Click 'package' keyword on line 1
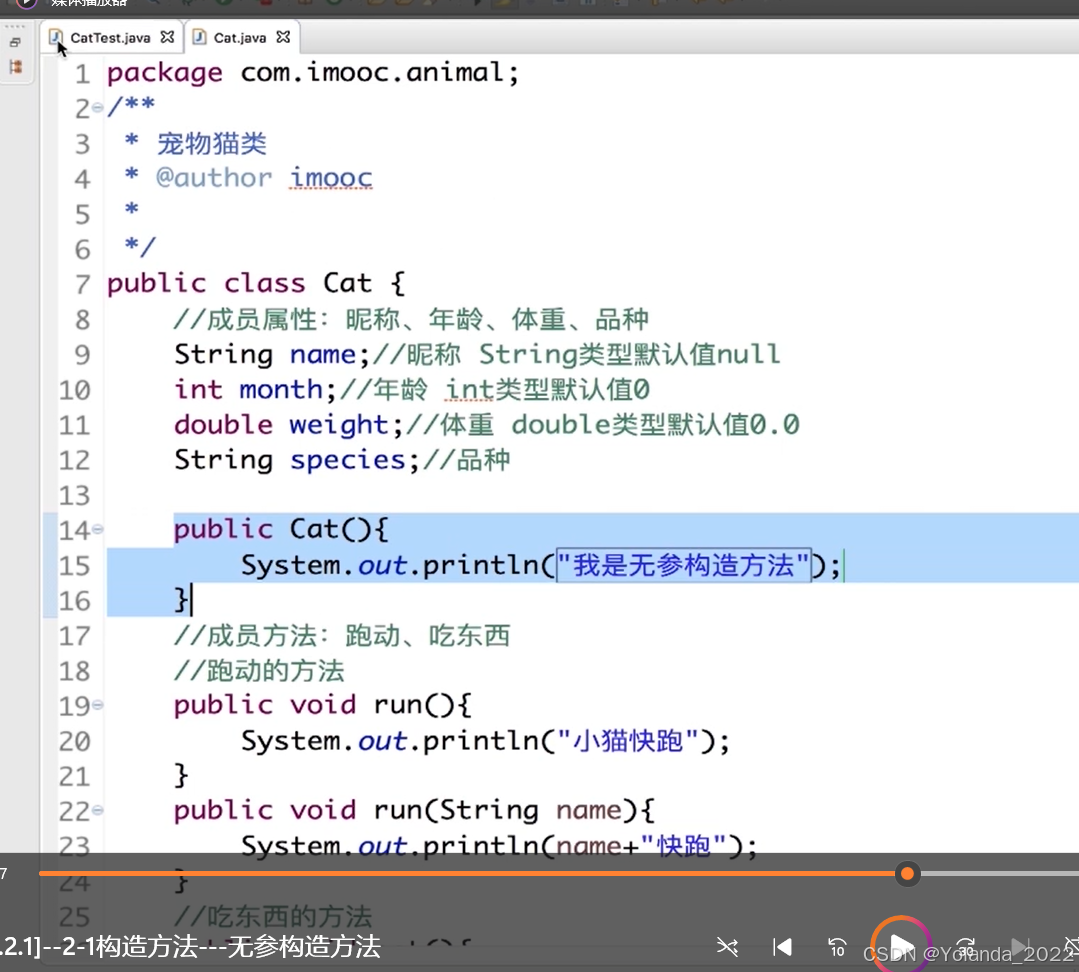The image size is (1079, 972). click(x=164, y=73)
